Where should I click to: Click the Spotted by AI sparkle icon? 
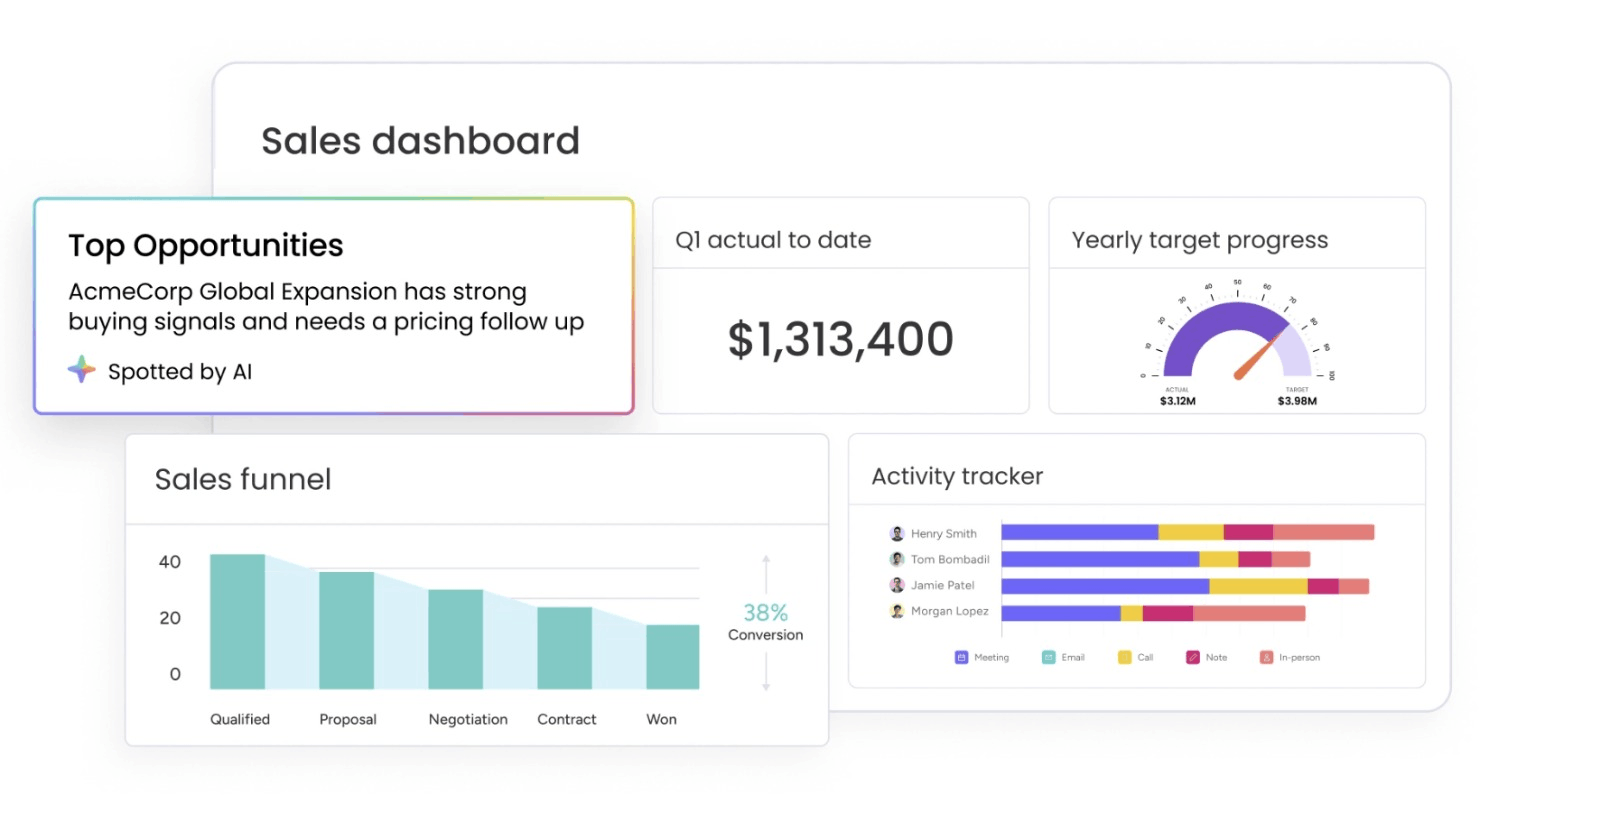tap(82, 370)
